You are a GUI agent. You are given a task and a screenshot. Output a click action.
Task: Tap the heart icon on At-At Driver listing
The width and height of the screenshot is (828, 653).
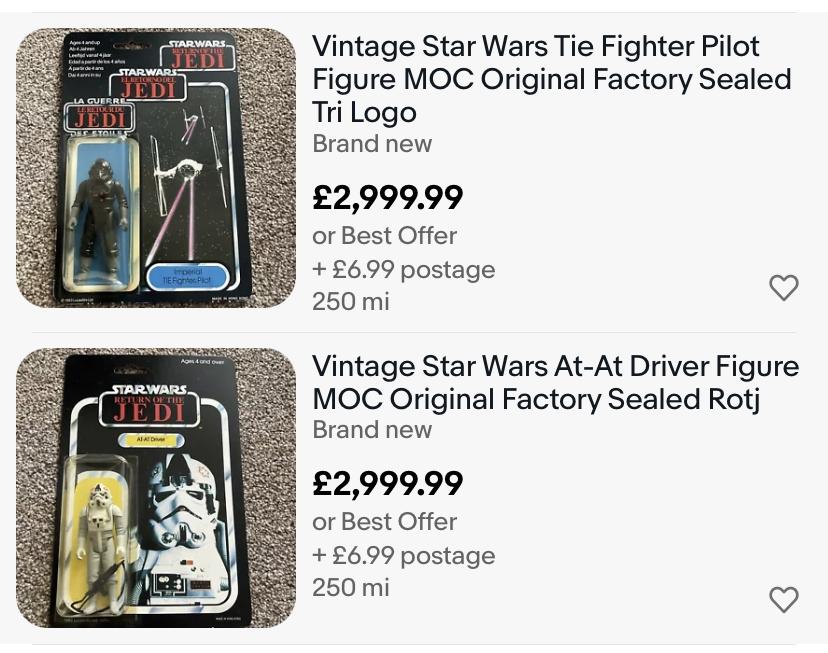point(783,599)
